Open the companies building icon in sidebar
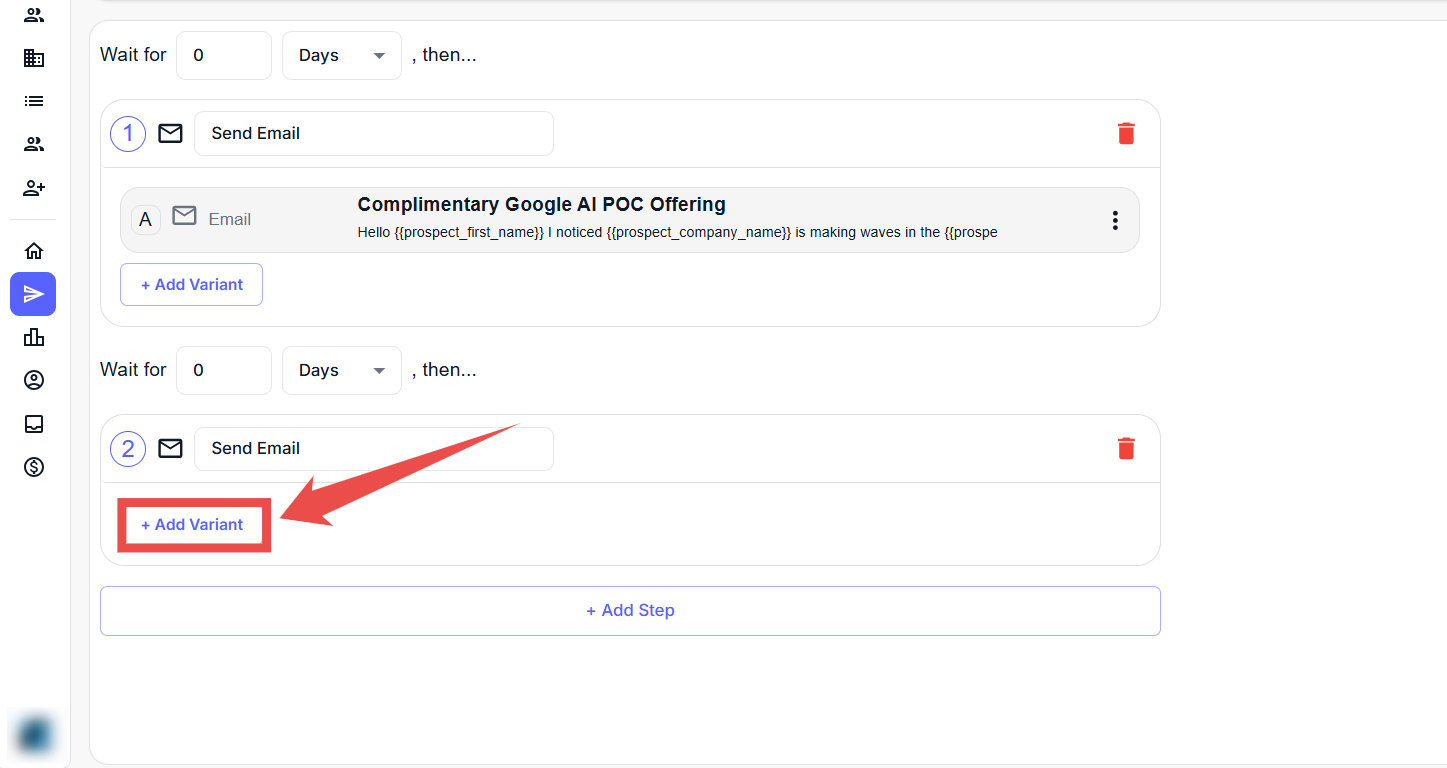The image size is (1447, 768). 34,58
